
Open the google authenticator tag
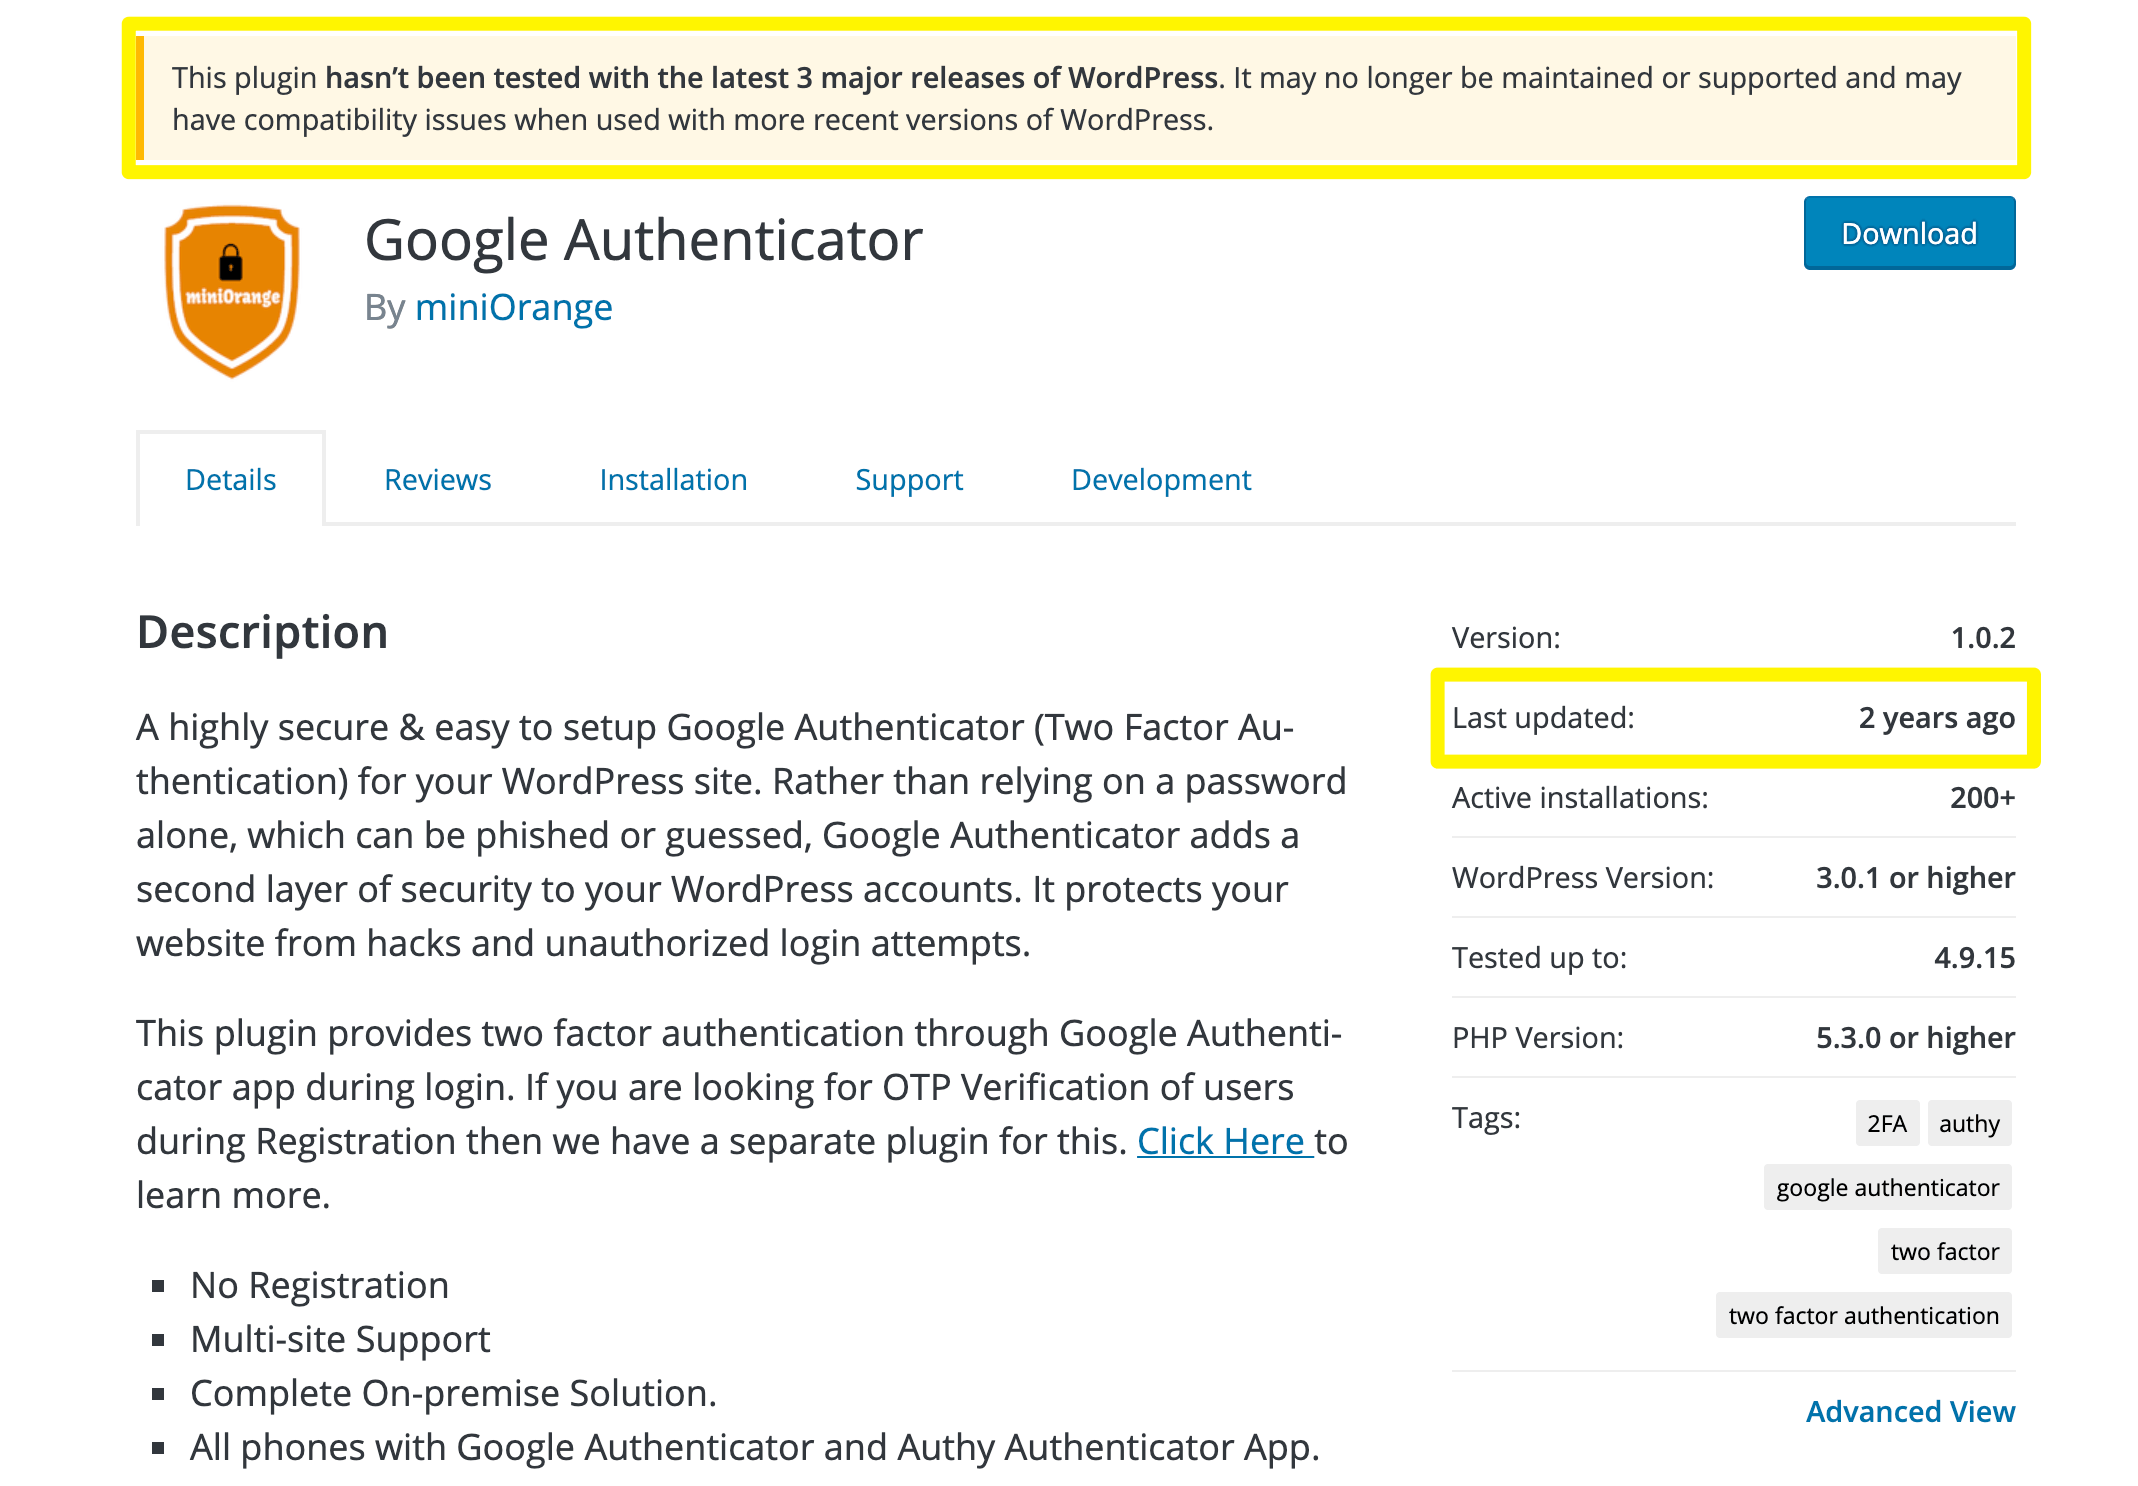(x=1887, y=1187)
